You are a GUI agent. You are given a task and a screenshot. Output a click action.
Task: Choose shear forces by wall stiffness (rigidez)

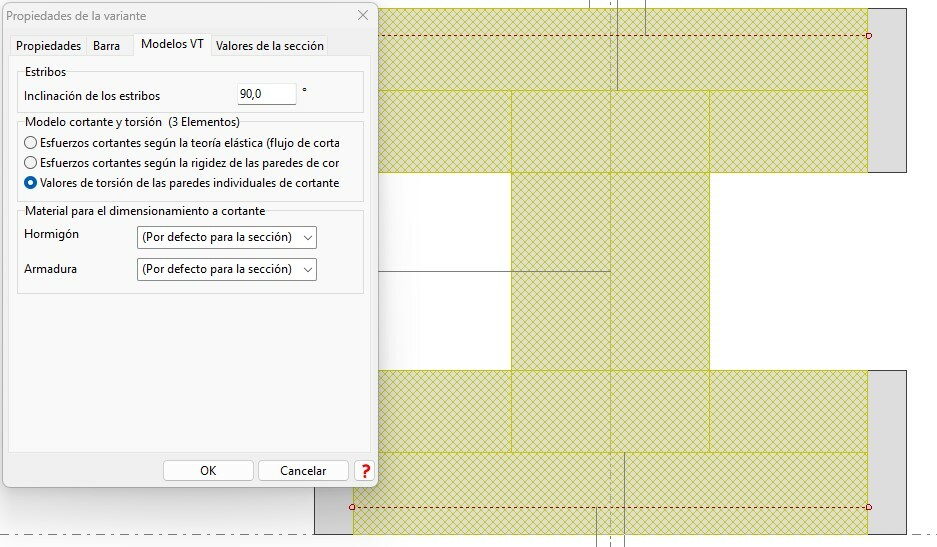pos(31,163)
